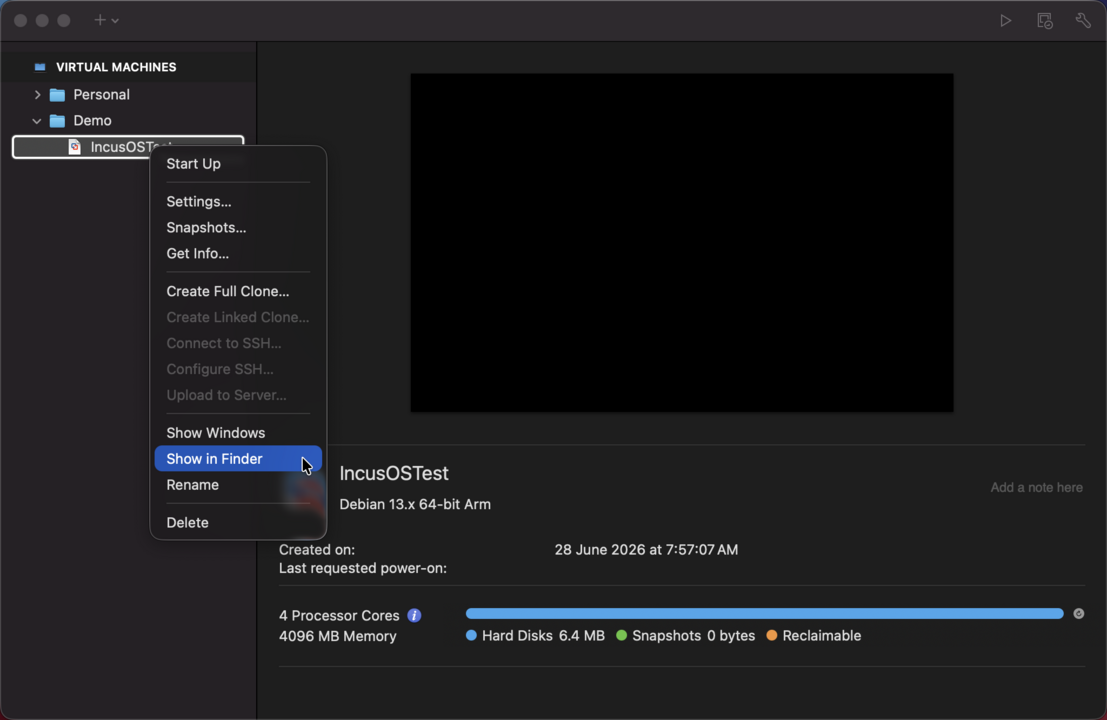Click the plus add virtual machine icon
This screenshot has width=1107, height=720.
[x=100, y=20]
